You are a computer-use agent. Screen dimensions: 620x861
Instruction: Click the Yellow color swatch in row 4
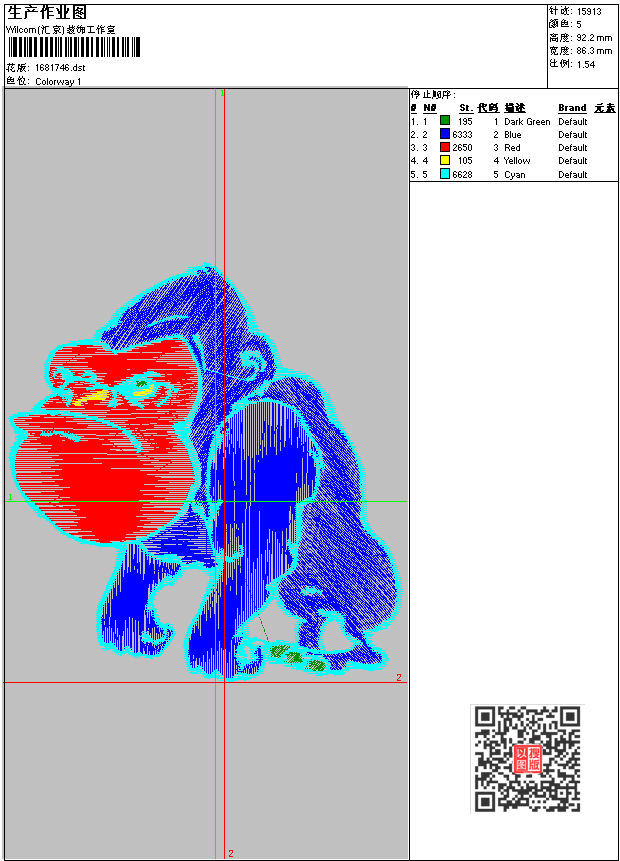[x=445, y=160]
